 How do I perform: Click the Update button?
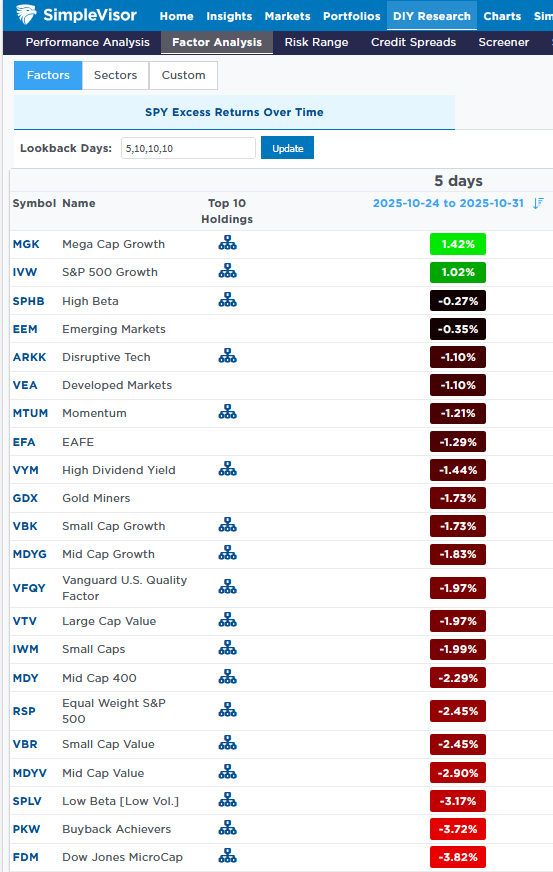(x=288, y=148)
